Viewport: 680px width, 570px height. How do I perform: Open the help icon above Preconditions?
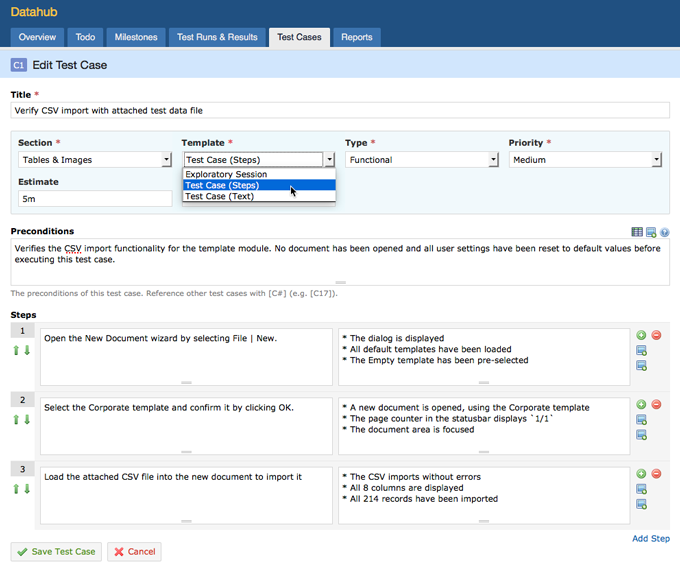coord(664,232)
